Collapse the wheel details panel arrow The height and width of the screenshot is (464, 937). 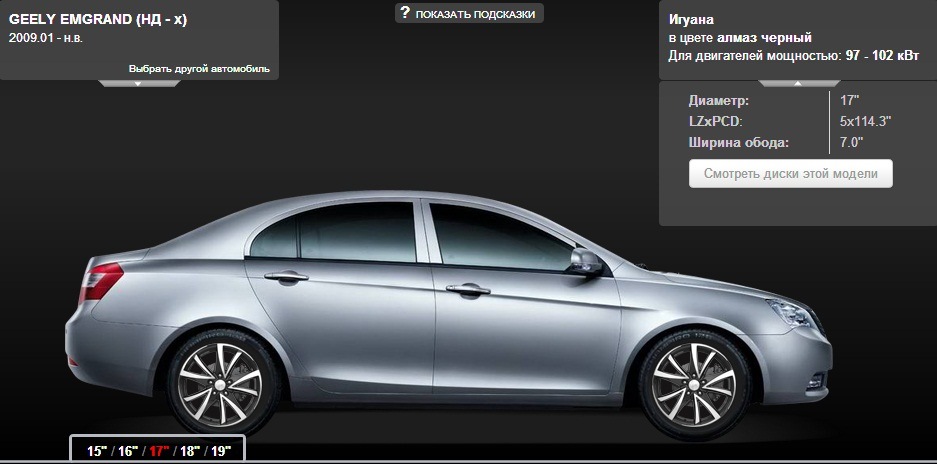pyautogui.click(x=798, y=84)
